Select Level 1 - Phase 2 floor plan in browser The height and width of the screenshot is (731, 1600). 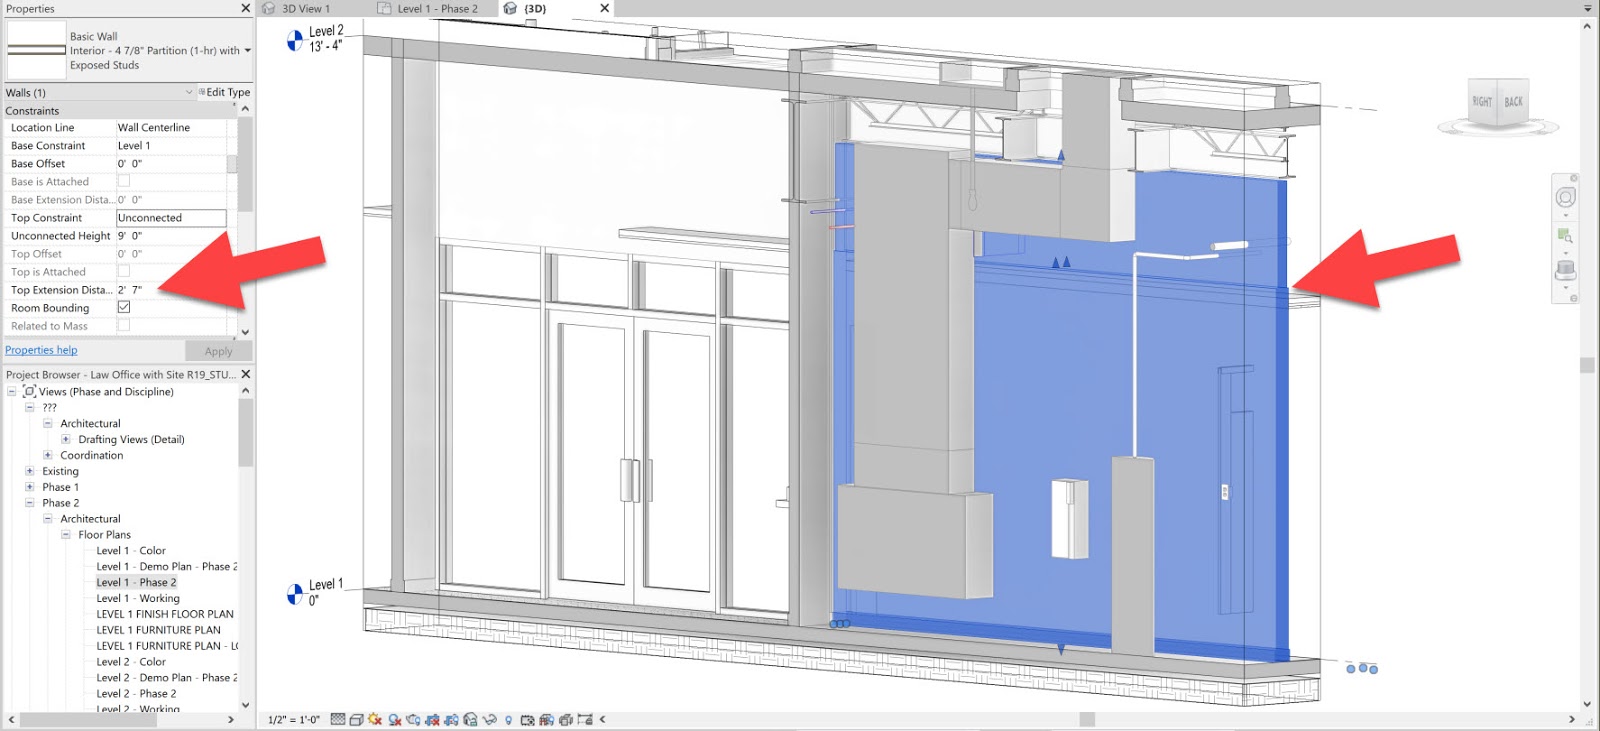(x=136, y=582)
